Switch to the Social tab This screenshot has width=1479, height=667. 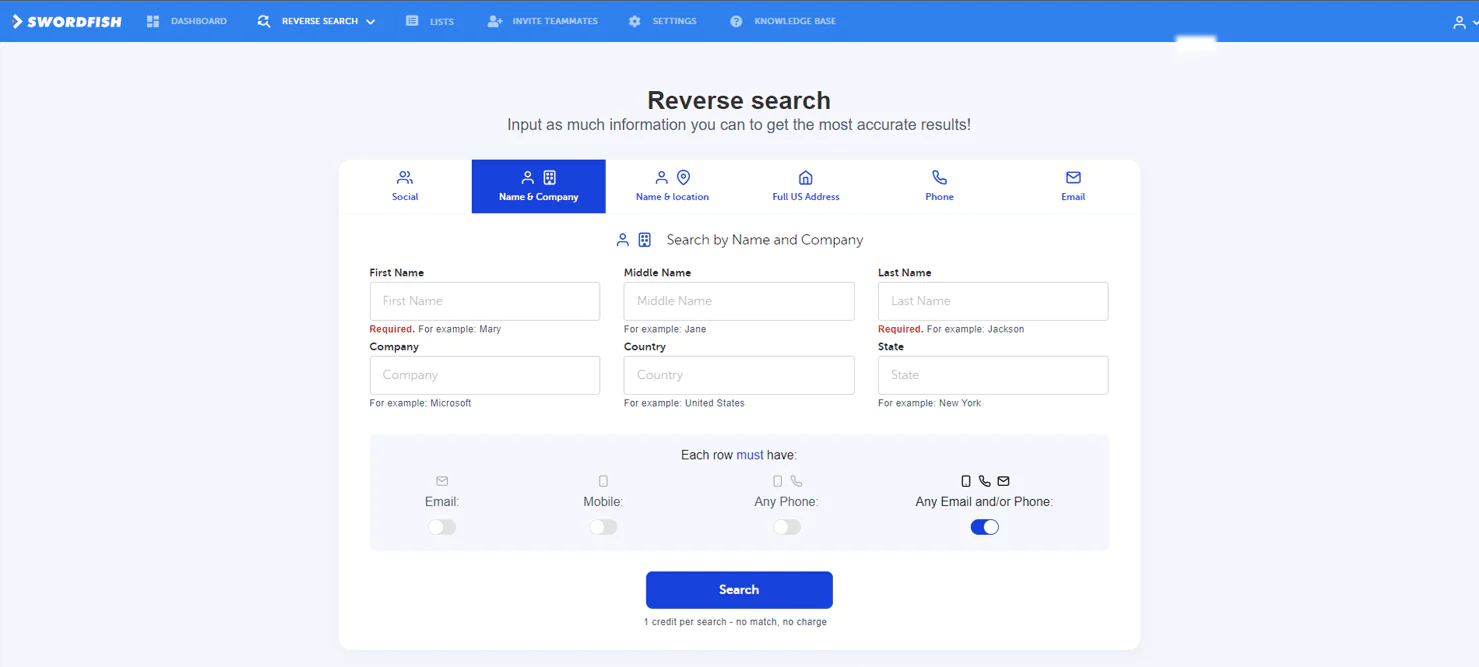tap(405, 186)
